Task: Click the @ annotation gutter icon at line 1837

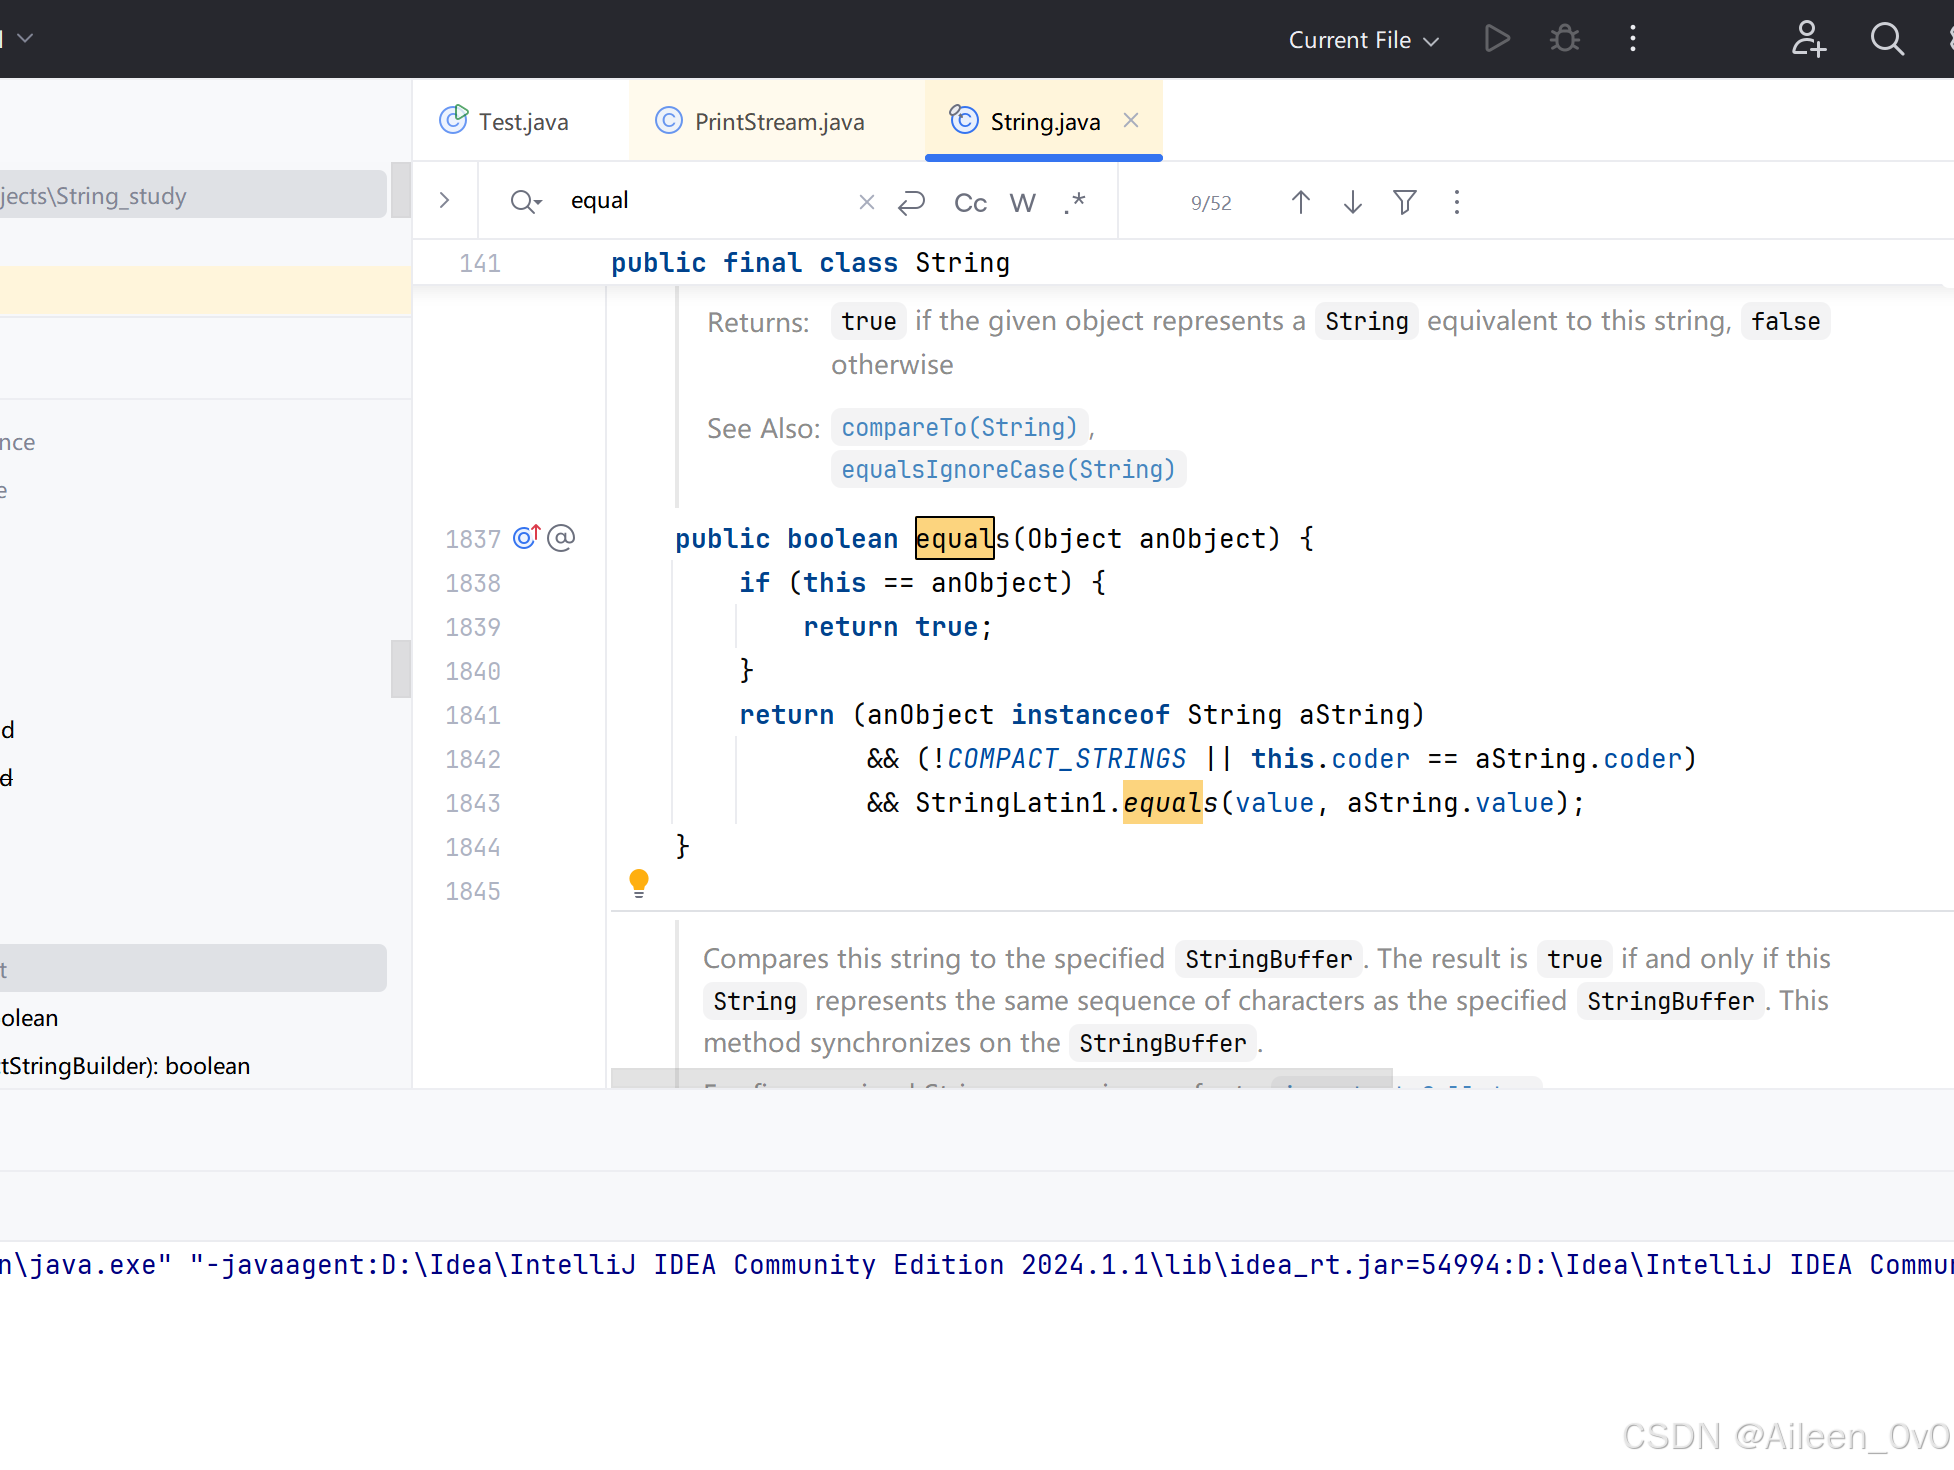Action: tap(561, 538)
